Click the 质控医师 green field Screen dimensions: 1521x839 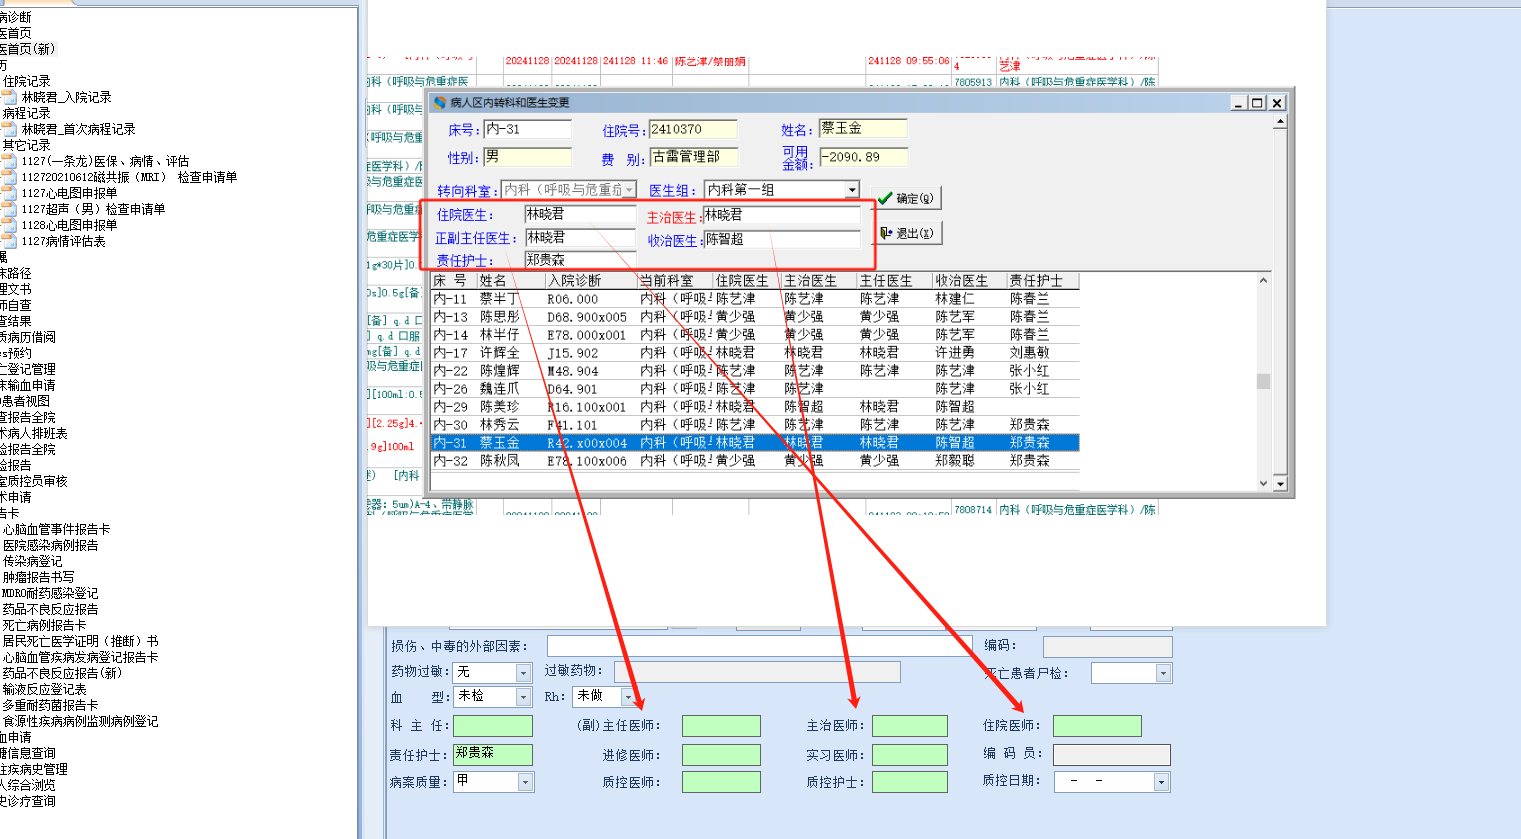(x=721, y=782)
